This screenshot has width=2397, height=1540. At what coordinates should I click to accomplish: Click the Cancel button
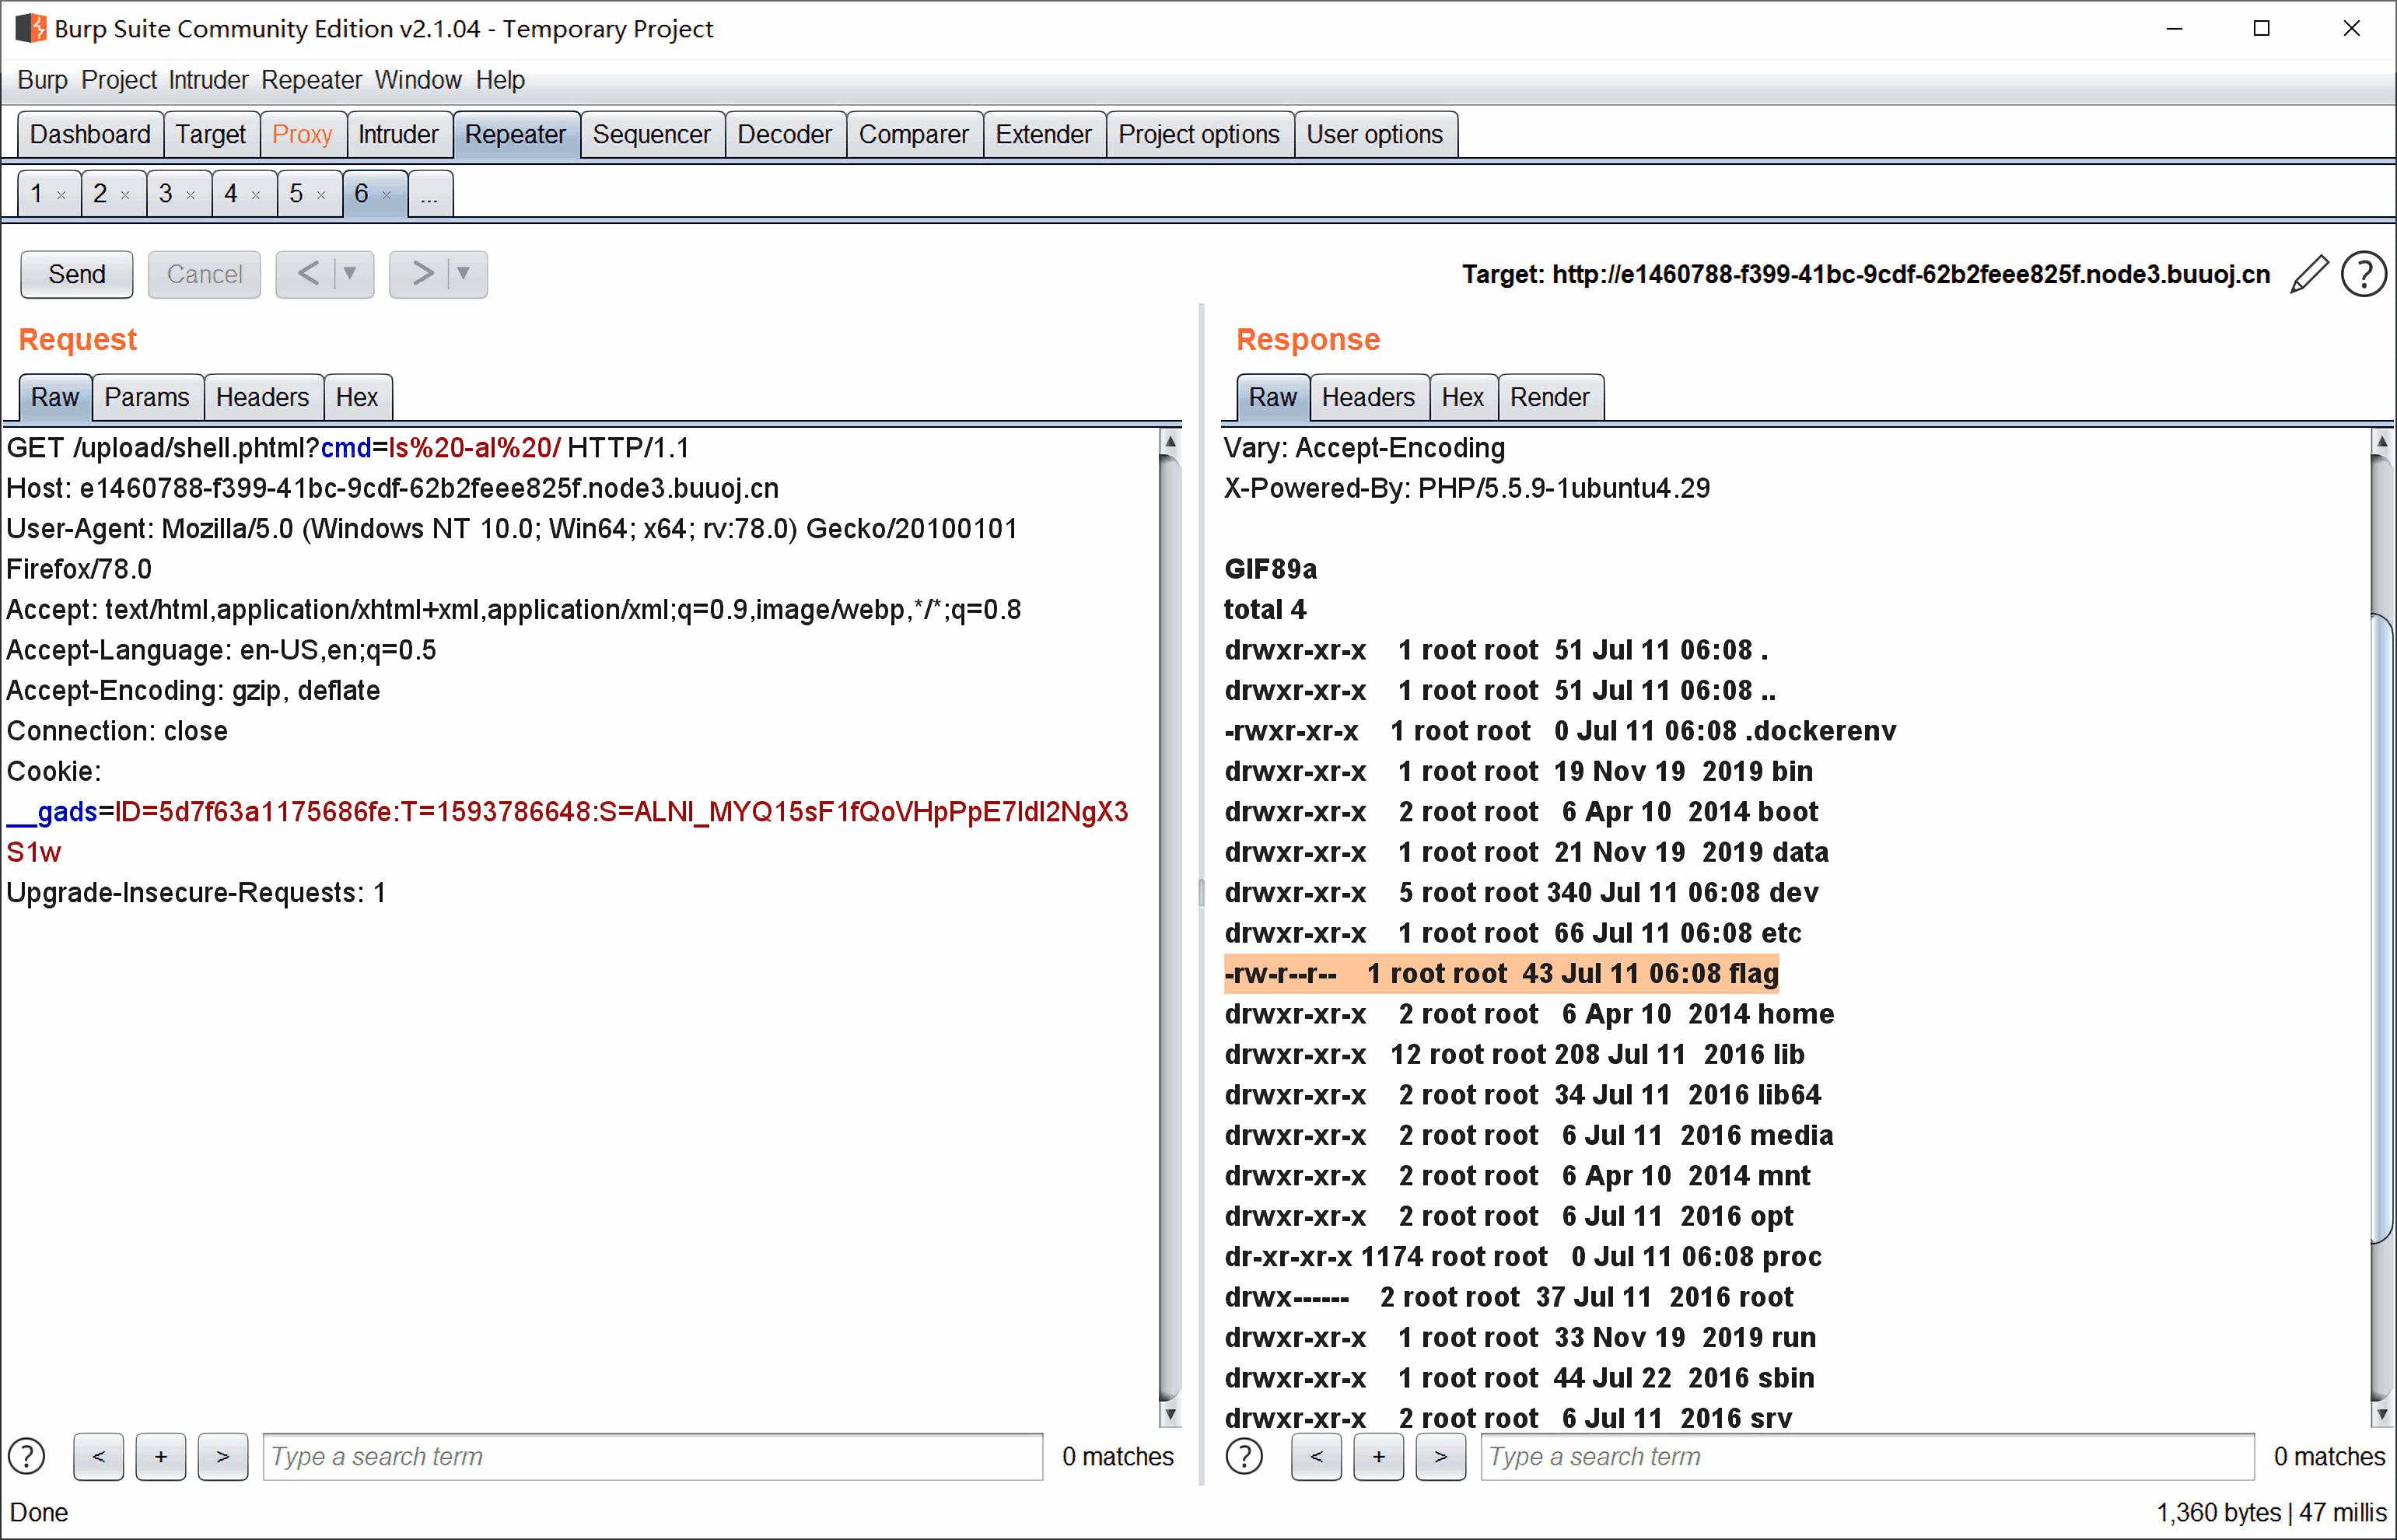[204, 274]
